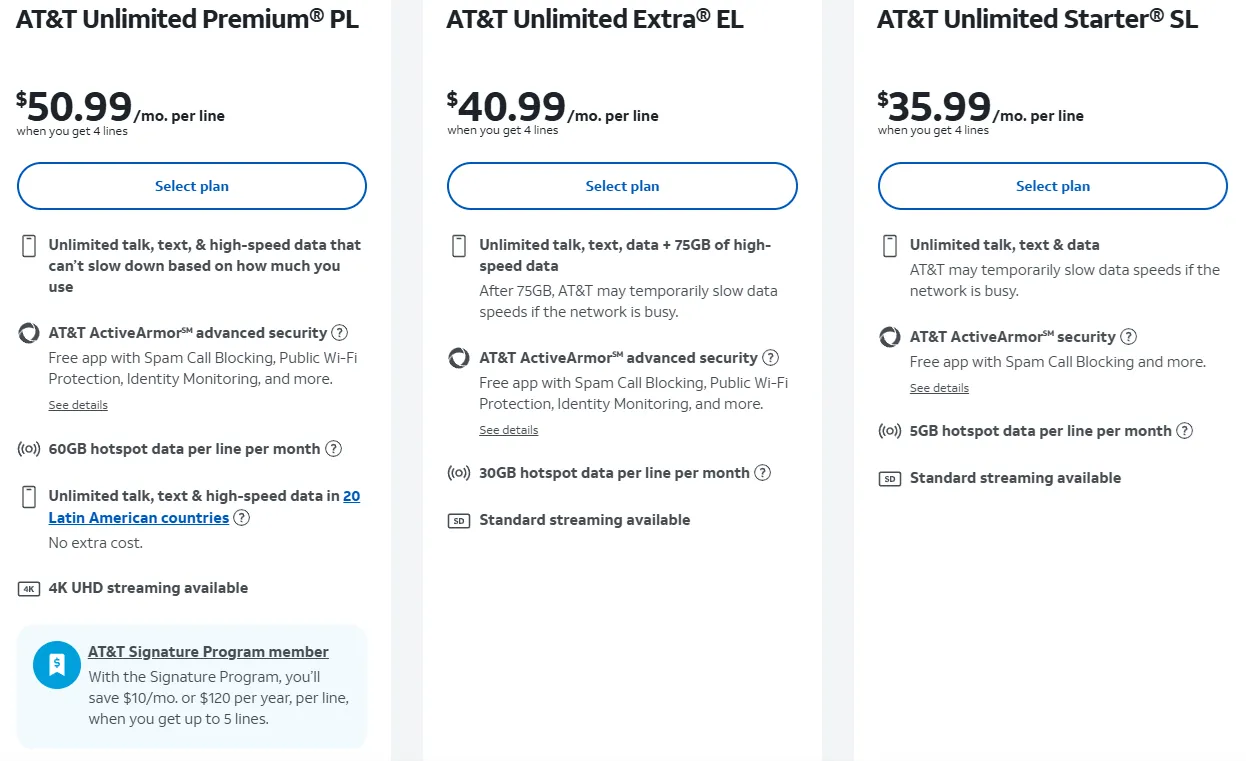This screenshot has height=761, width=1246.
Task: Open help icon beside Premium ActiveArmor advanced security
Action: point(340,333)
